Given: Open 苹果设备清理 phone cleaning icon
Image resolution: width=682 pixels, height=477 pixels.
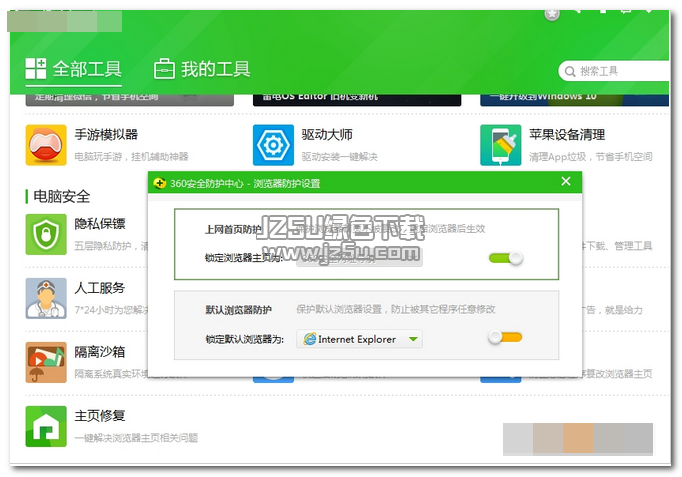Looking at the screenshot, I should pos(501,145).
